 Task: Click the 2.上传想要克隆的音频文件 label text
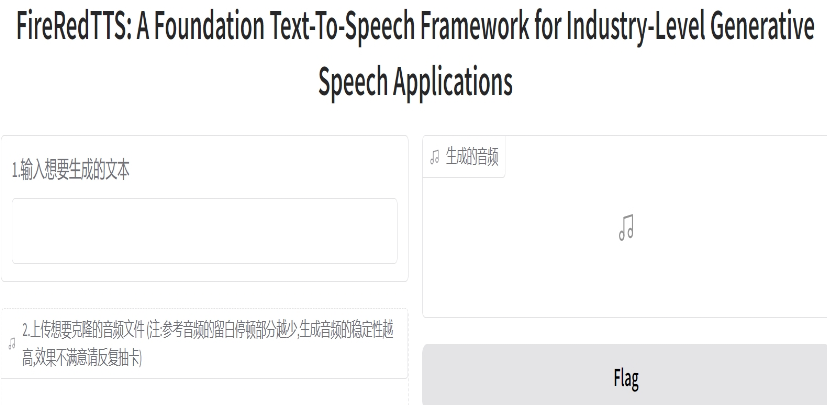84,329
